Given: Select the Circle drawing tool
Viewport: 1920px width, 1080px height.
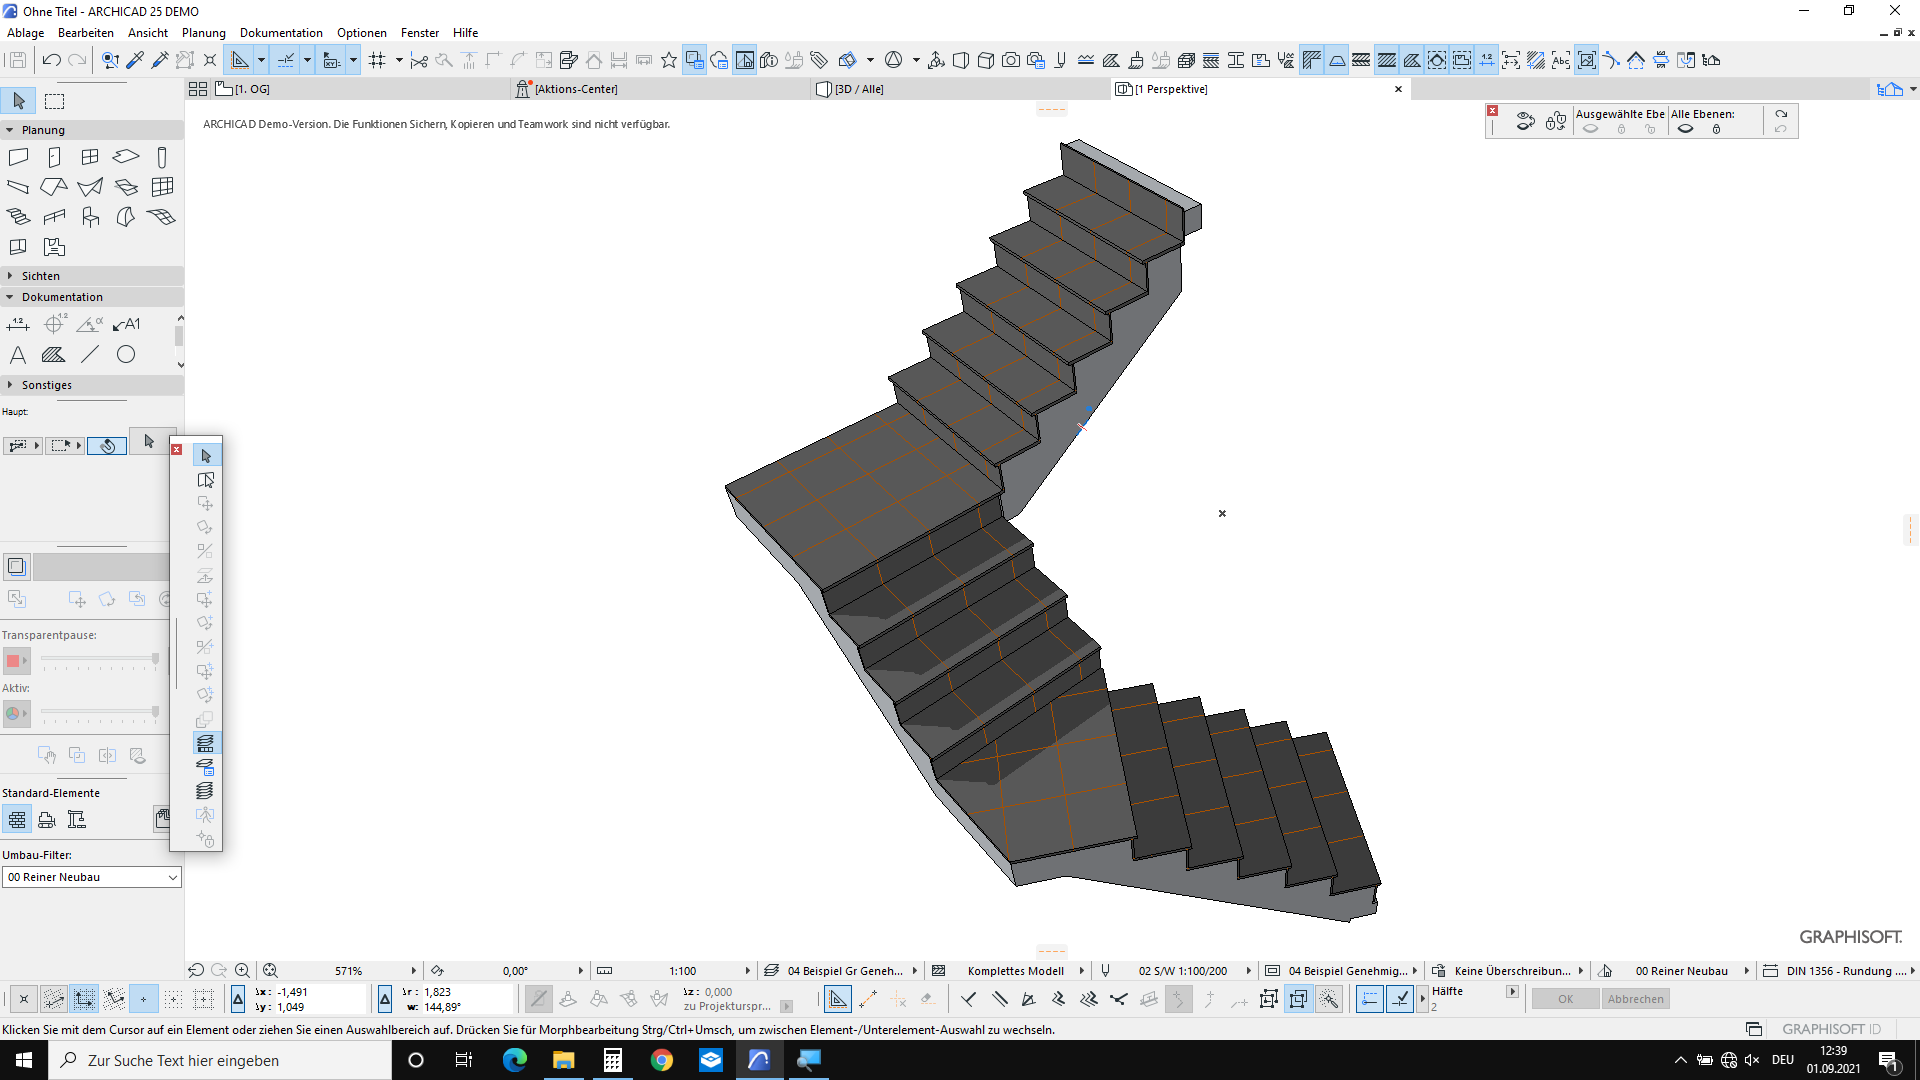Looking at the screenshot, I should [126, 355].
